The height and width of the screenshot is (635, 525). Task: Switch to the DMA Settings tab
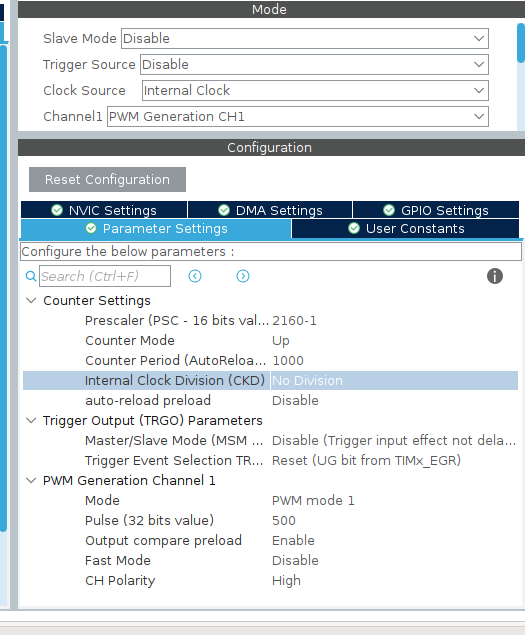tap(270, 210)
